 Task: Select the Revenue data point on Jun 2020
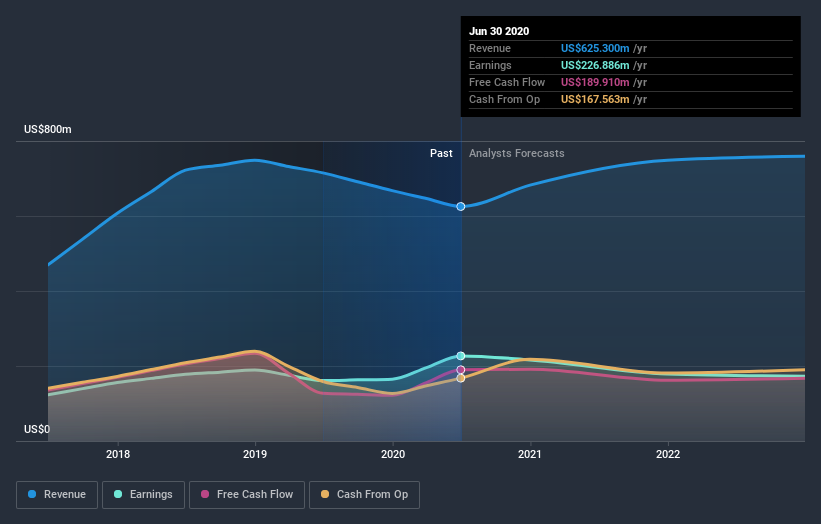[x=461, y=207]
